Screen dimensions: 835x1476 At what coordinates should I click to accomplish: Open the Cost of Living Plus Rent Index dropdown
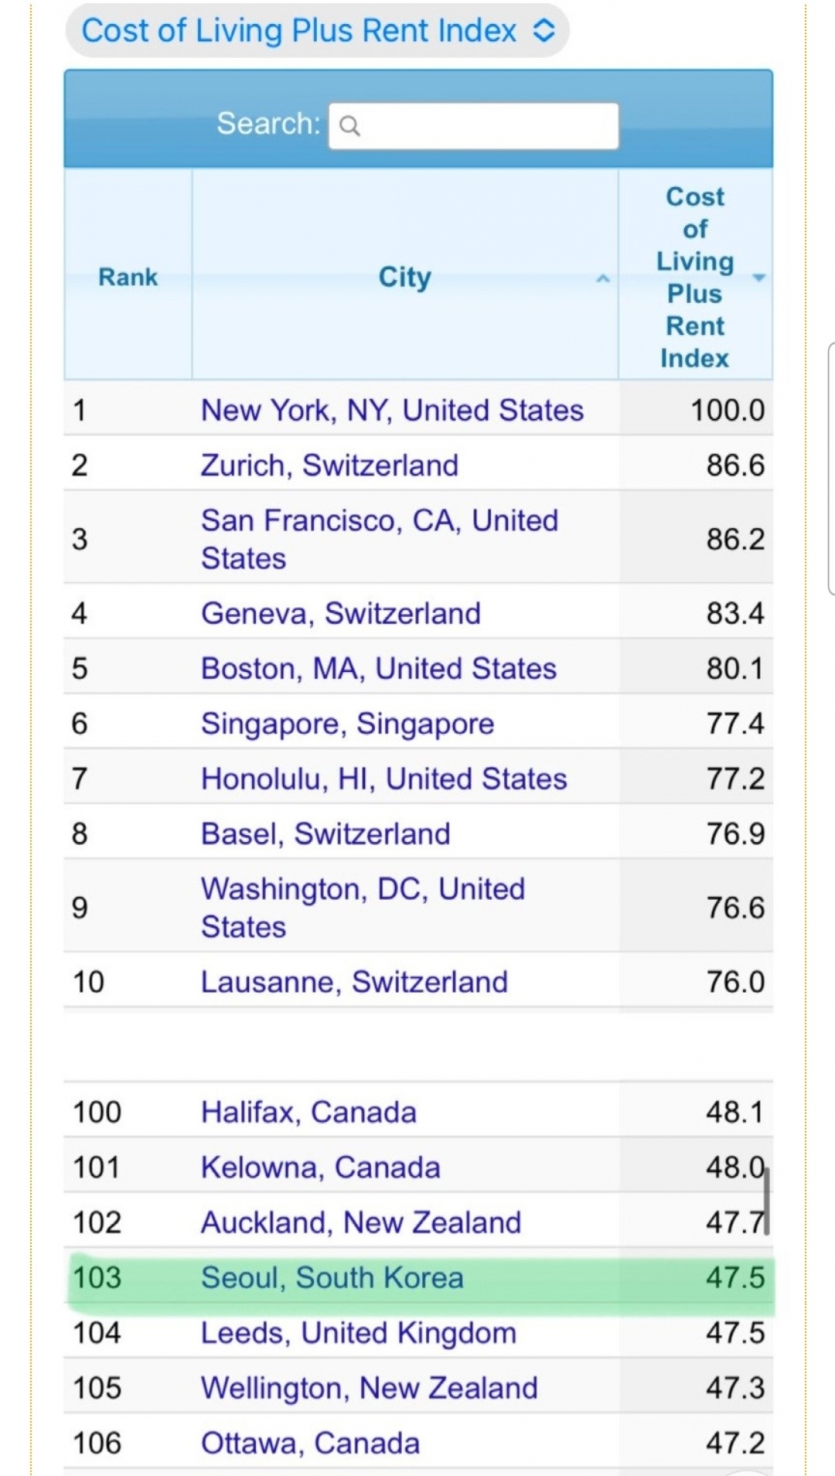[317, 30]
